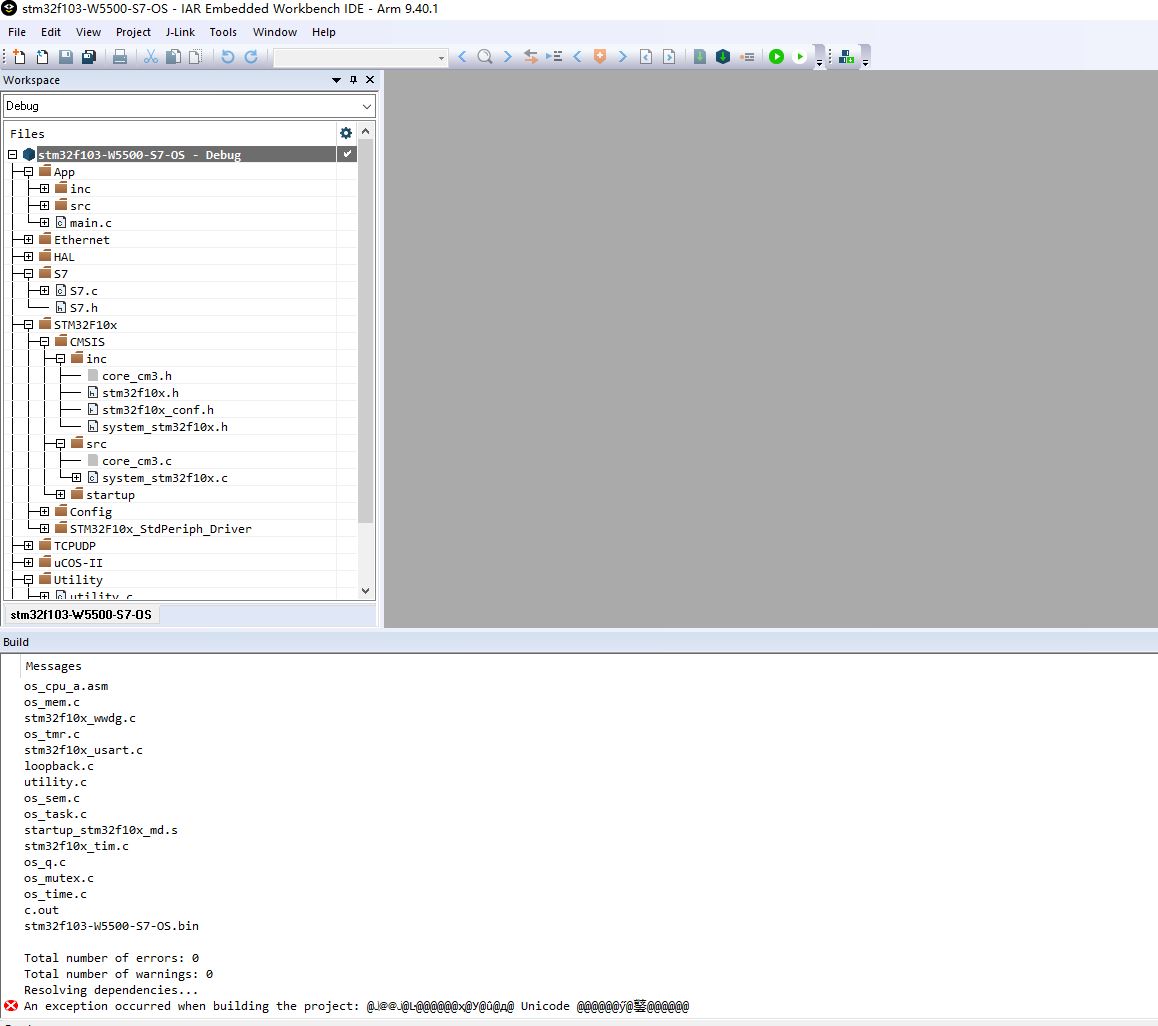This screenshot has width=1158, height=1026.
Task: Click Debug without Downloading icon
Action: pyautogui.click(x=800, y=57)
